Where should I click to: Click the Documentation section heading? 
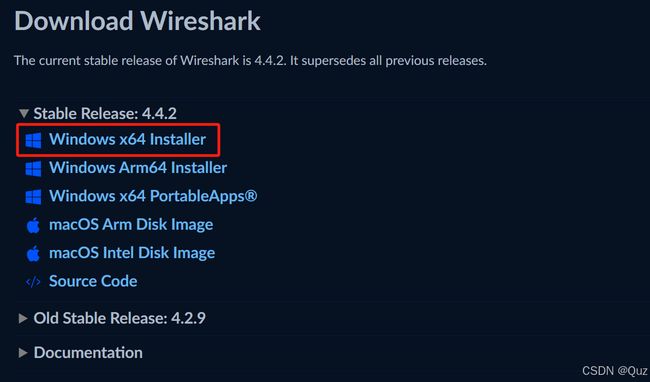[x=88, y=353]
